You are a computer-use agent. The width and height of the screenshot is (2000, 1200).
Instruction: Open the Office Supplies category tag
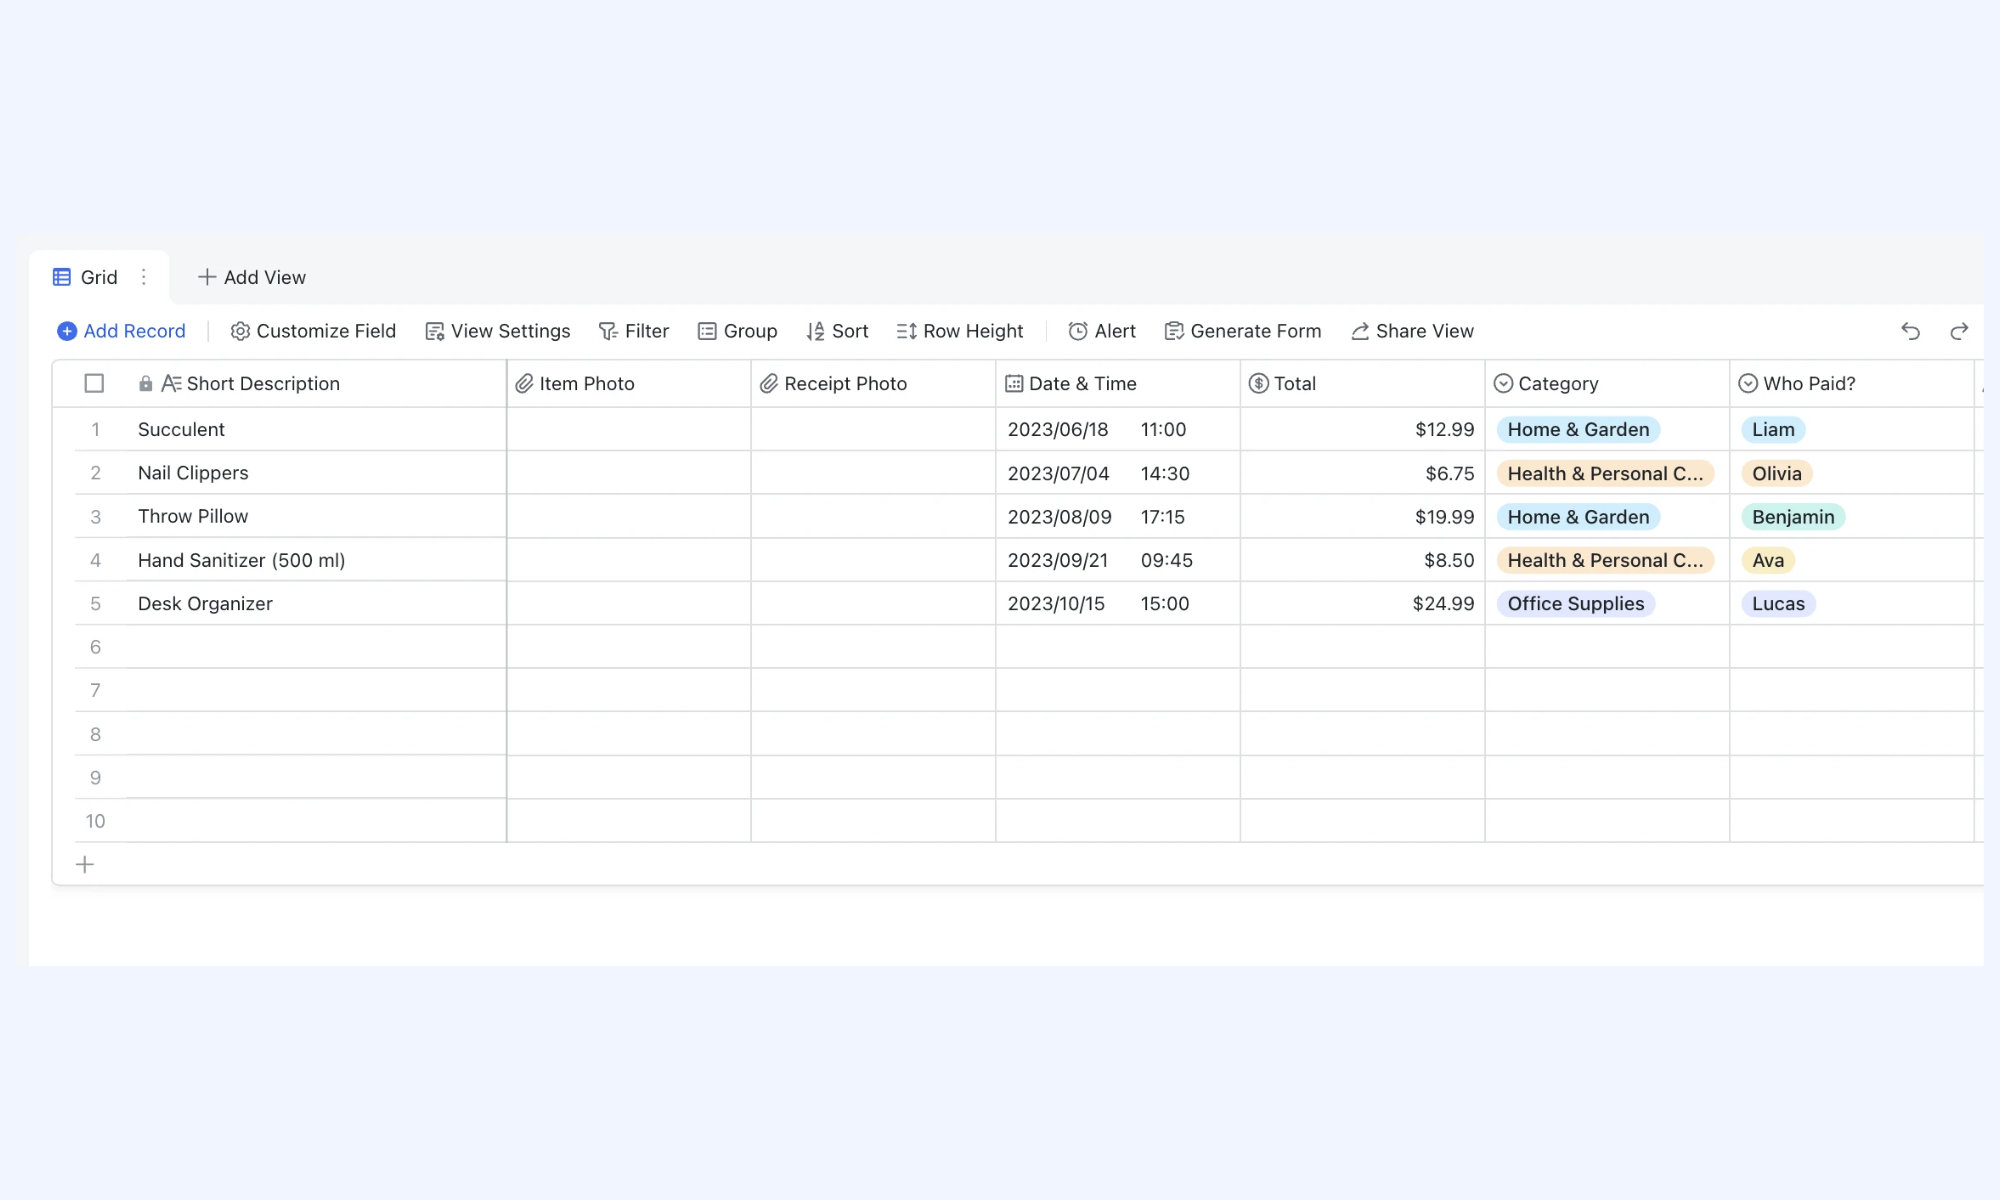click(x=1576, y=604)
